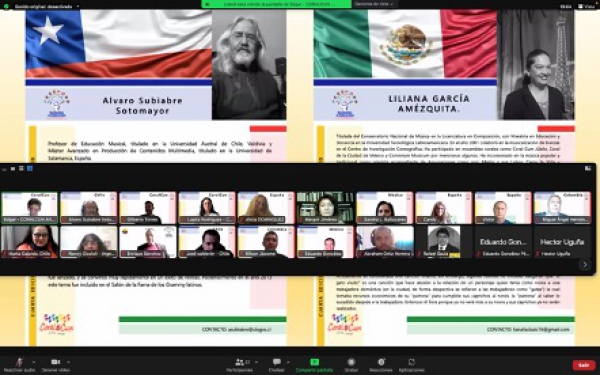Switch video panel to the grid view icon
600x375 pixels.
point(21,168)
